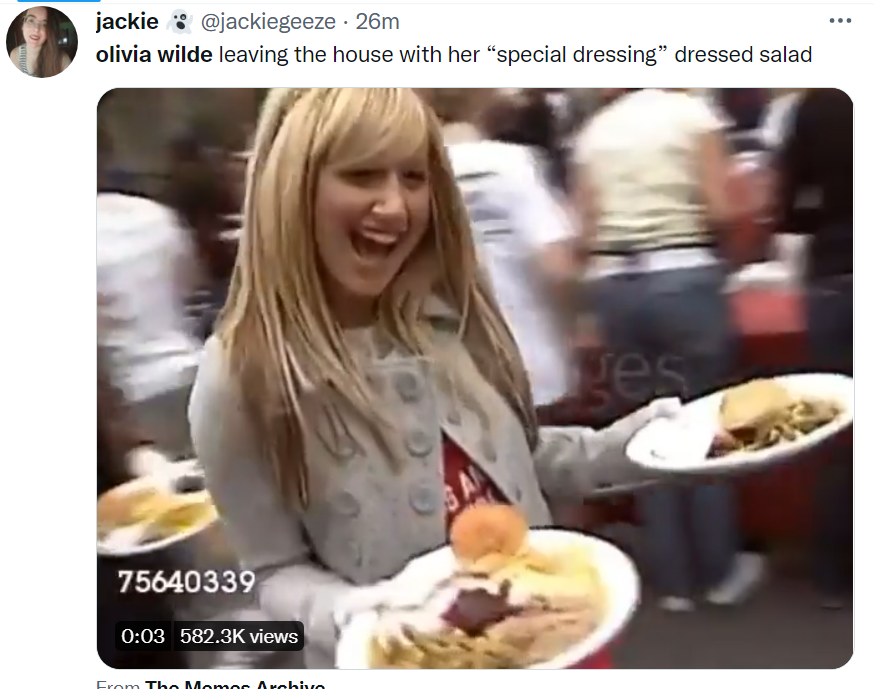Click the plate with bun at bottom

(x=488, y=598)
